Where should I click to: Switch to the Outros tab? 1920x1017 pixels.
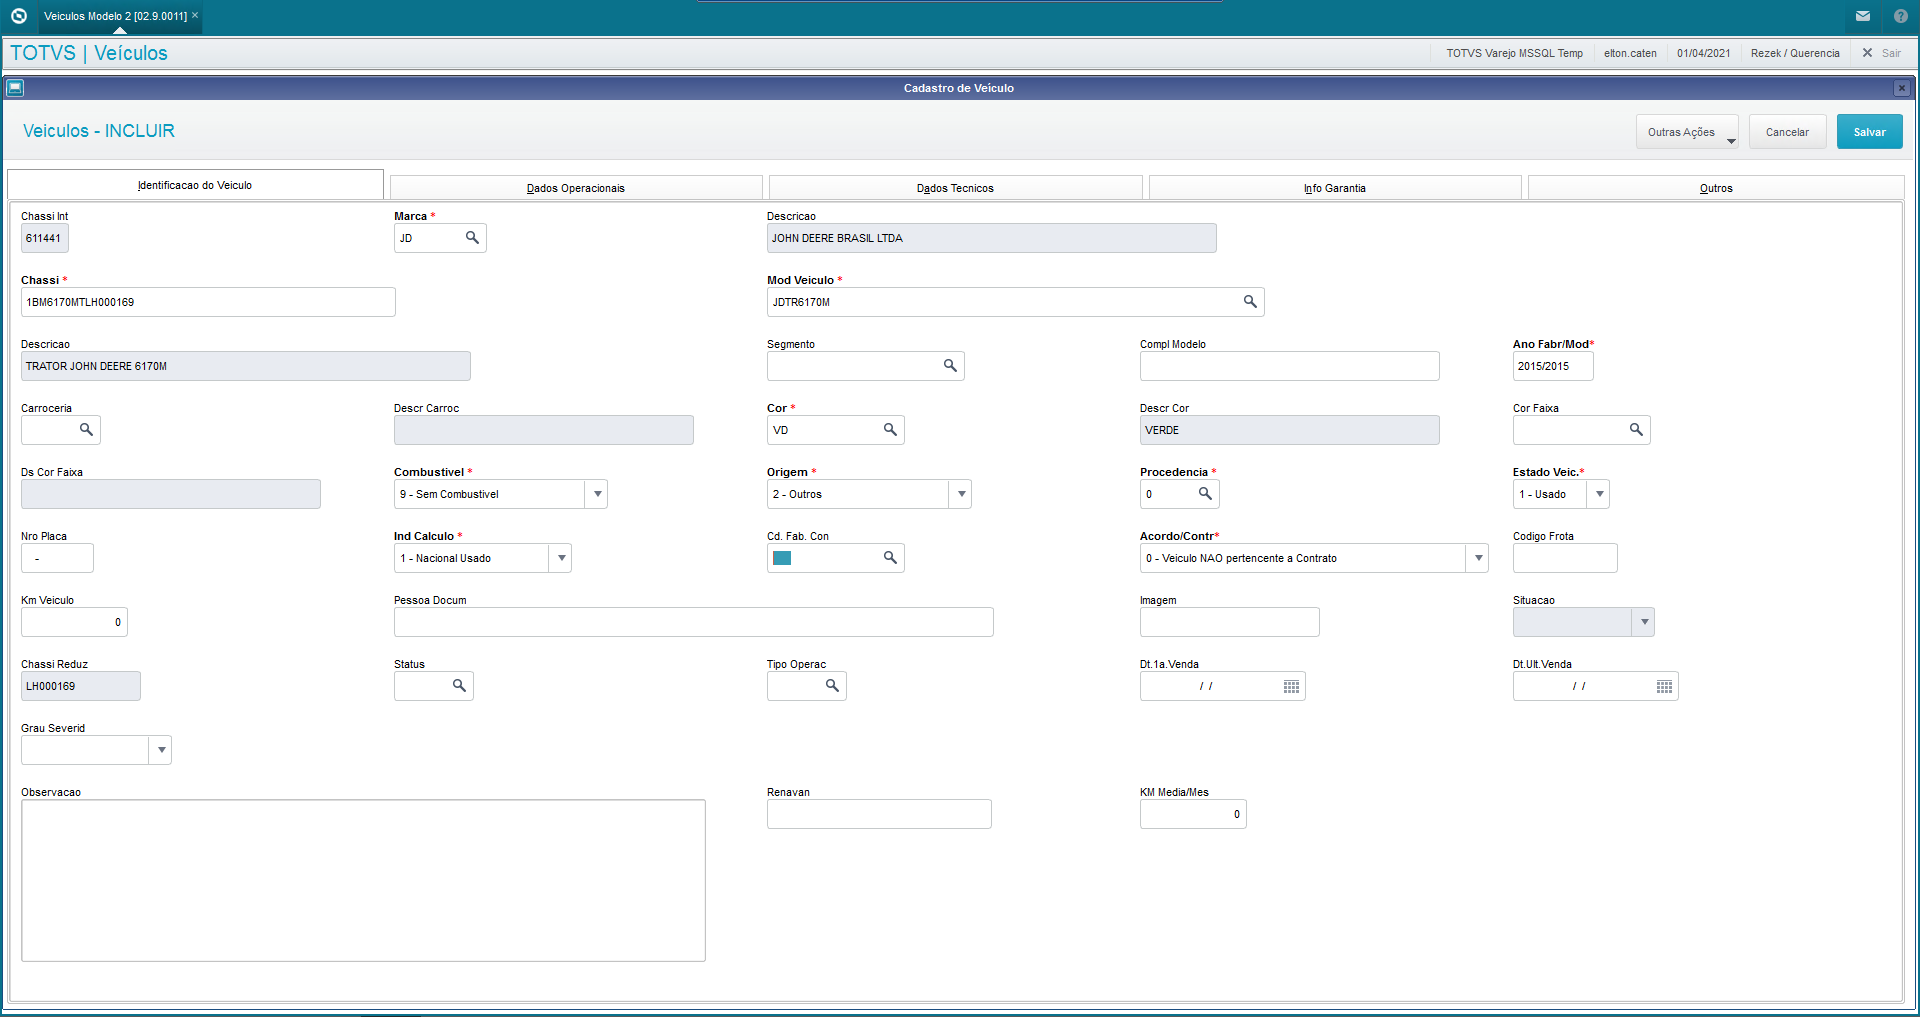[1716, 188]
